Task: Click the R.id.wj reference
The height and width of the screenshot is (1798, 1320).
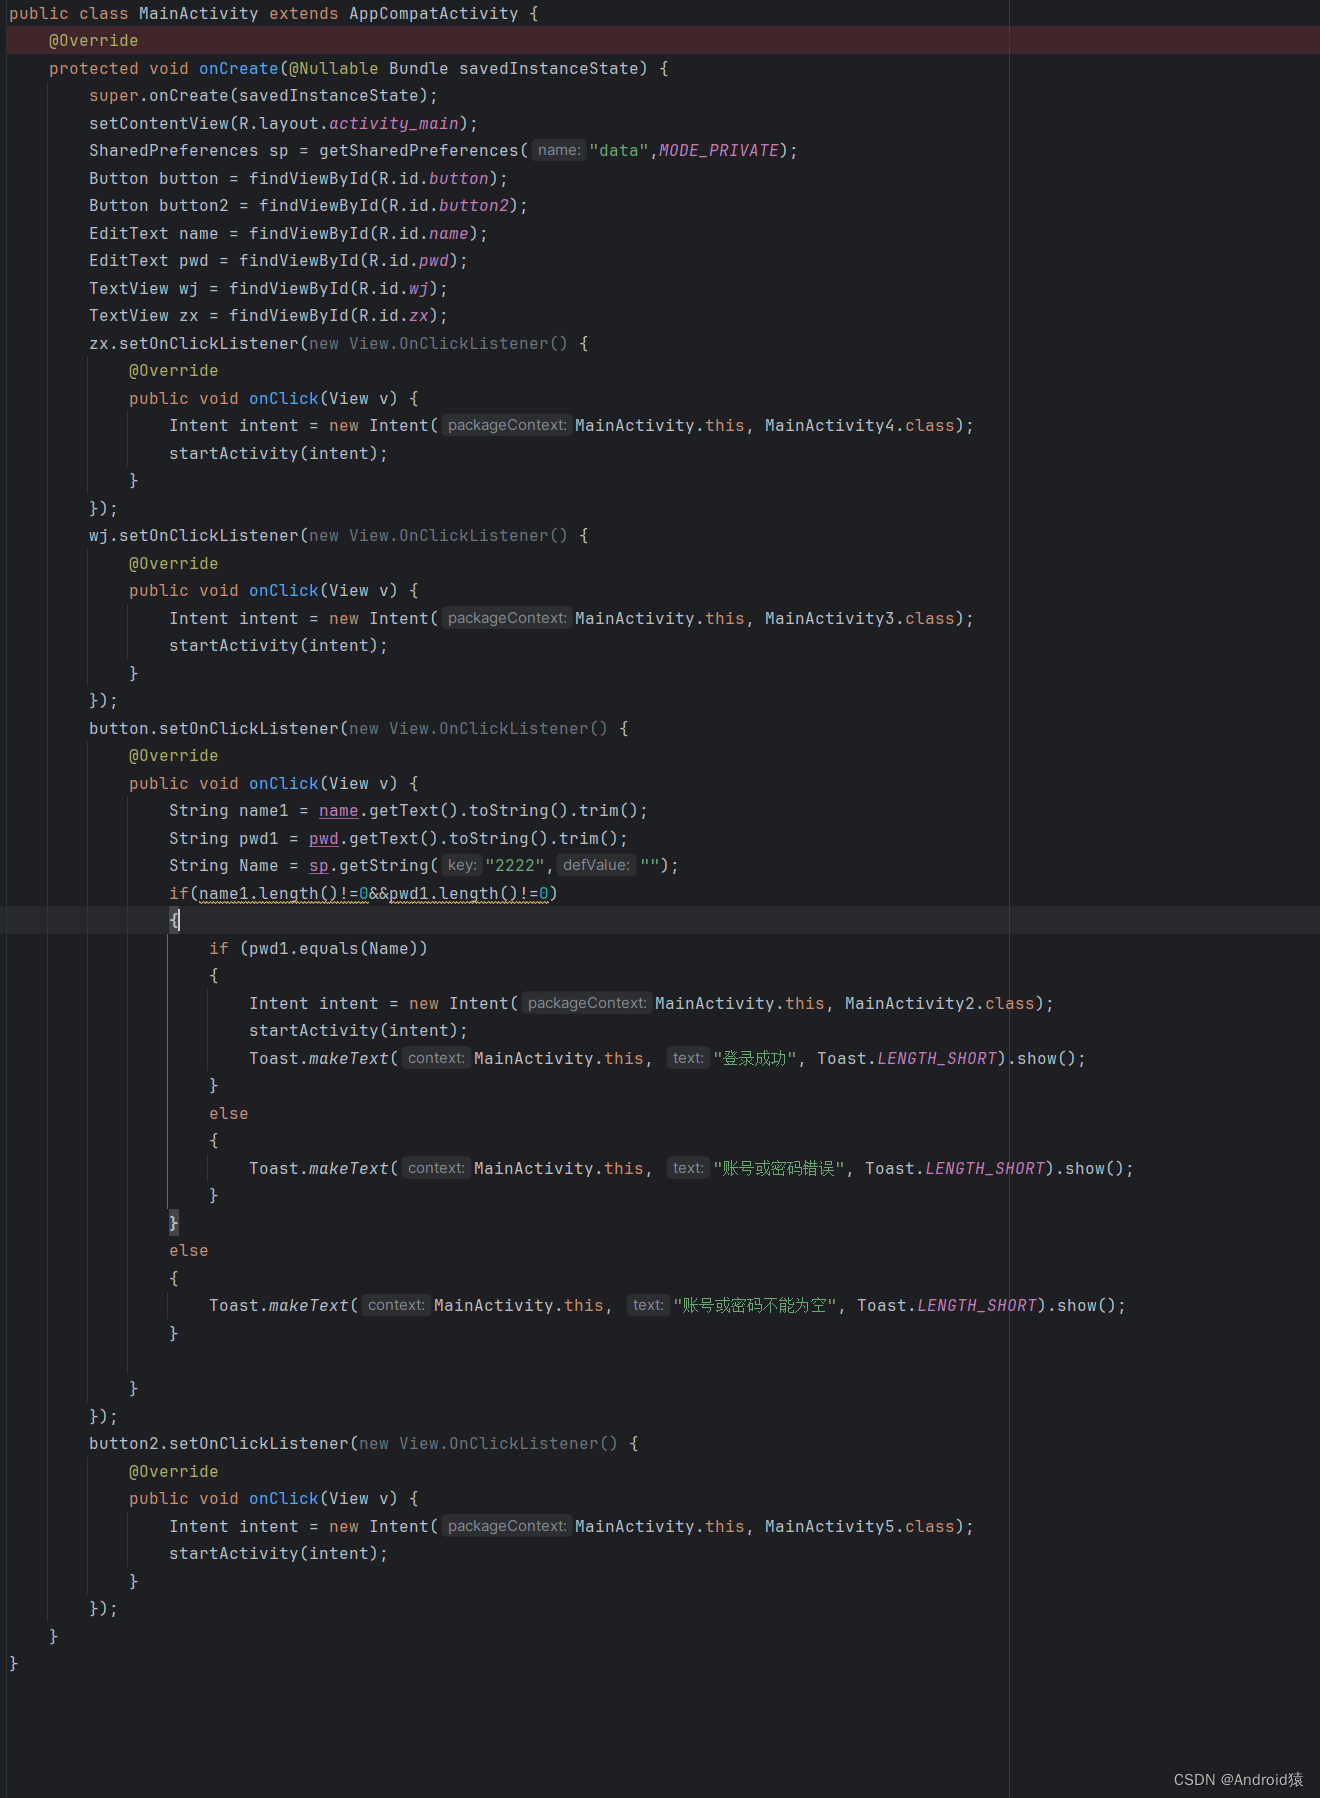Action: [x=393, y=289]
